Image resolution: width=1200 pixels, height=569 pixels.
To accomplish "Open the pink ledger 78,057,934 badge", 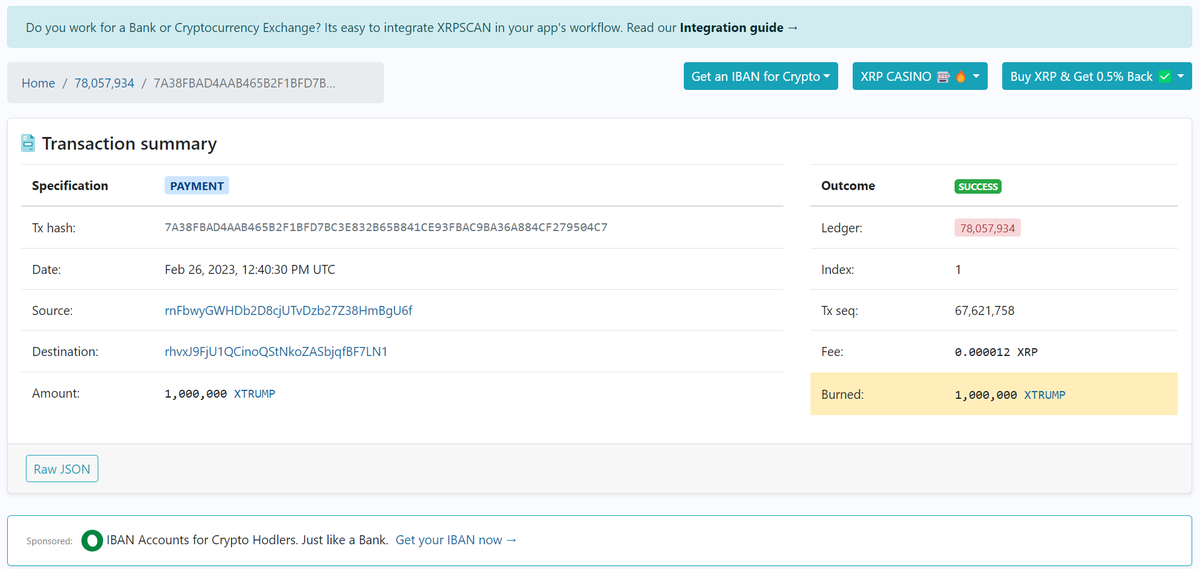I will (987, 228).
